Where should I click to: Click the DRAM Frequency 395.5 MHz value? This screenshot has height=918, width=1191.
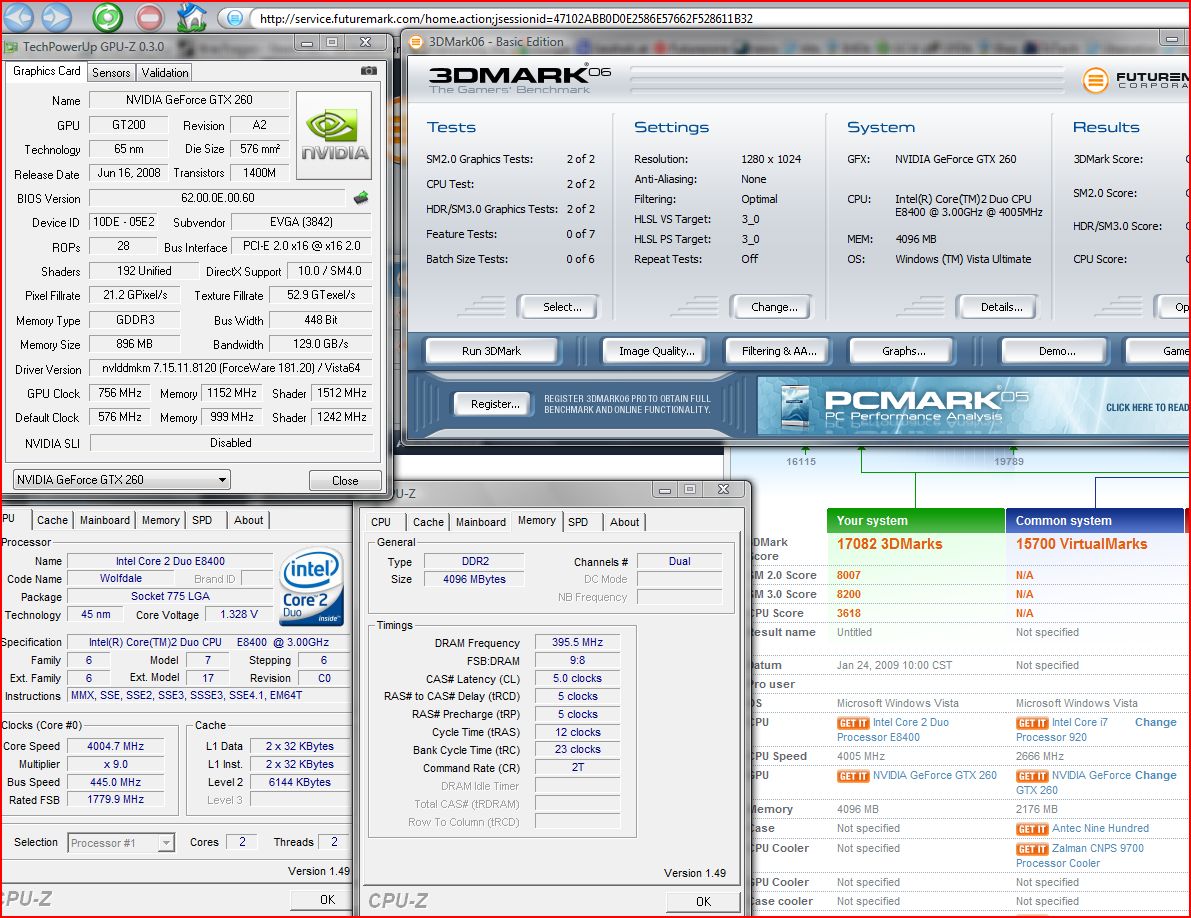pyautogui.click(x=577, y=642)
